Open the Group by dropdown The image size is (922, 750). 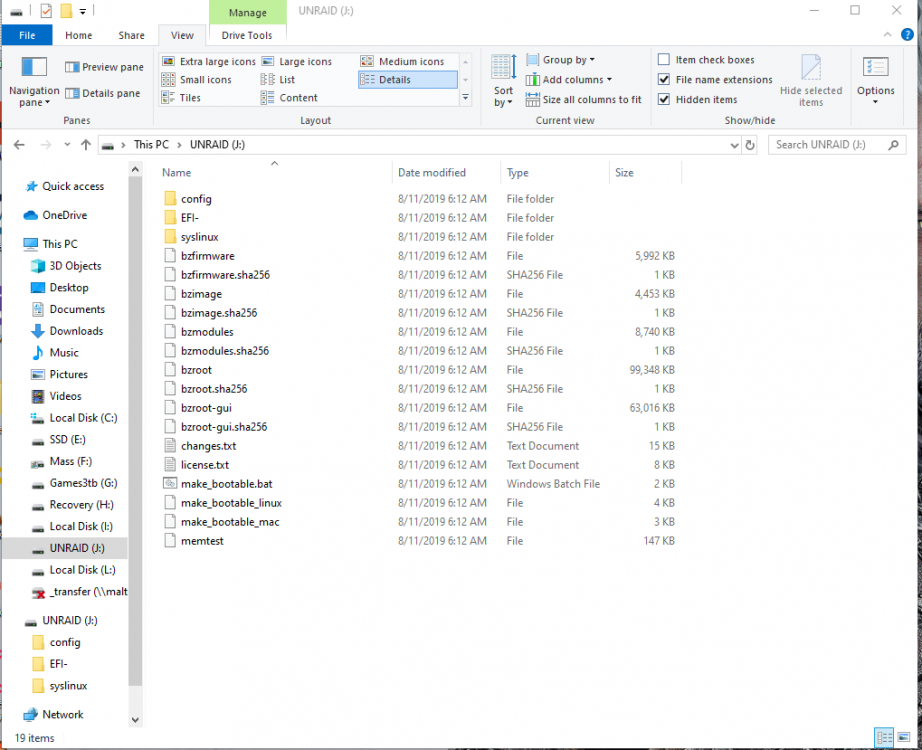[560, 59]
